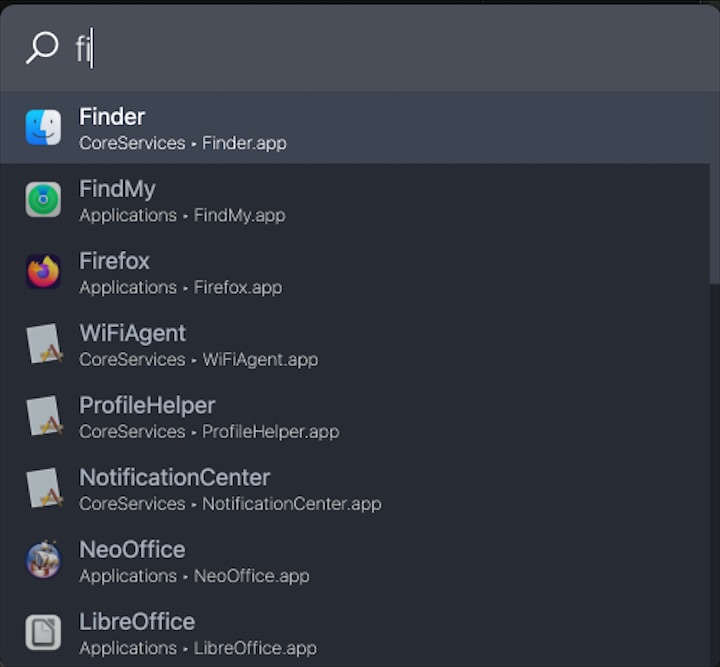The width and height of the screenshot is (720, 667).
Task: Select the ProfileHelper result title
Action: point(147,405)
